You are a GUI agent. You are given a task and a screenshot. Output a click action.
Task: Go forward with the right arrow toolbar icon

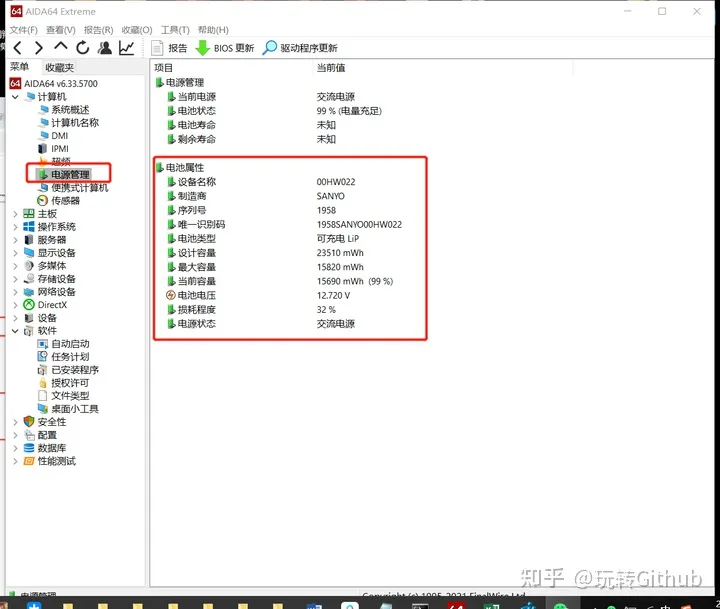click(39, 48)
